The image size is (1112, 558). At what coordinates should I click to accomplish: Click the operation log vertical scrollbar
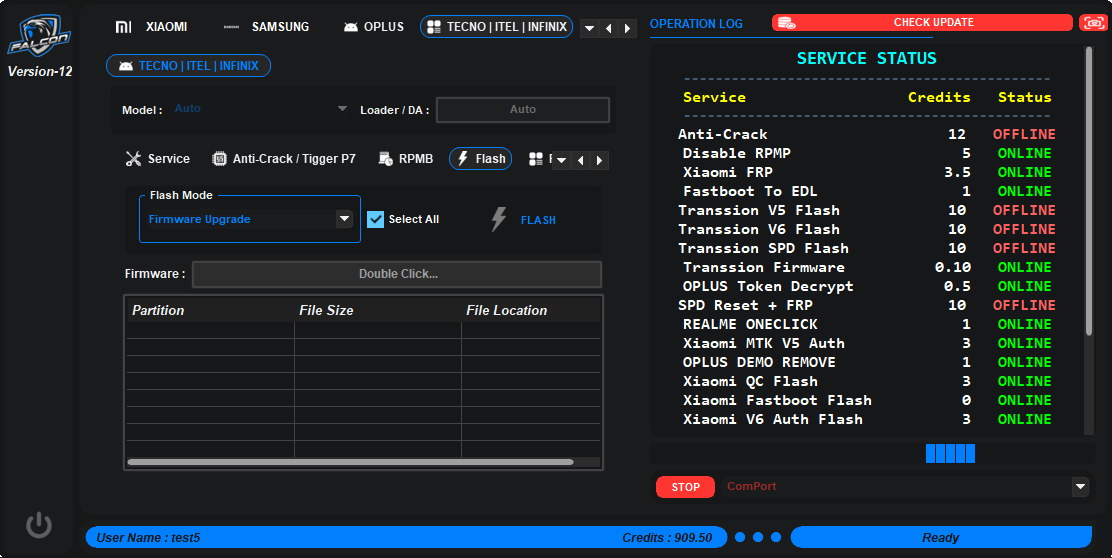click(1089, 191)
